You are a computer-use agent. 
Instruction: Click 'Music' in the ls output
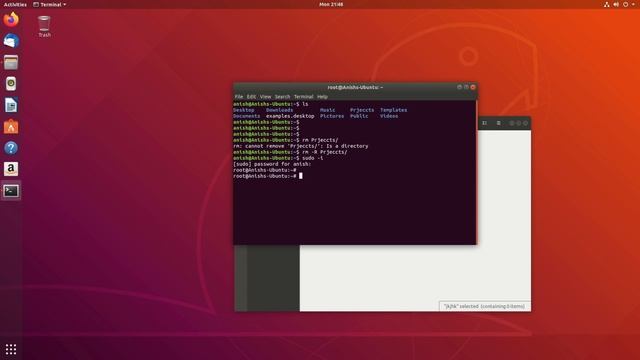(327, 110)
